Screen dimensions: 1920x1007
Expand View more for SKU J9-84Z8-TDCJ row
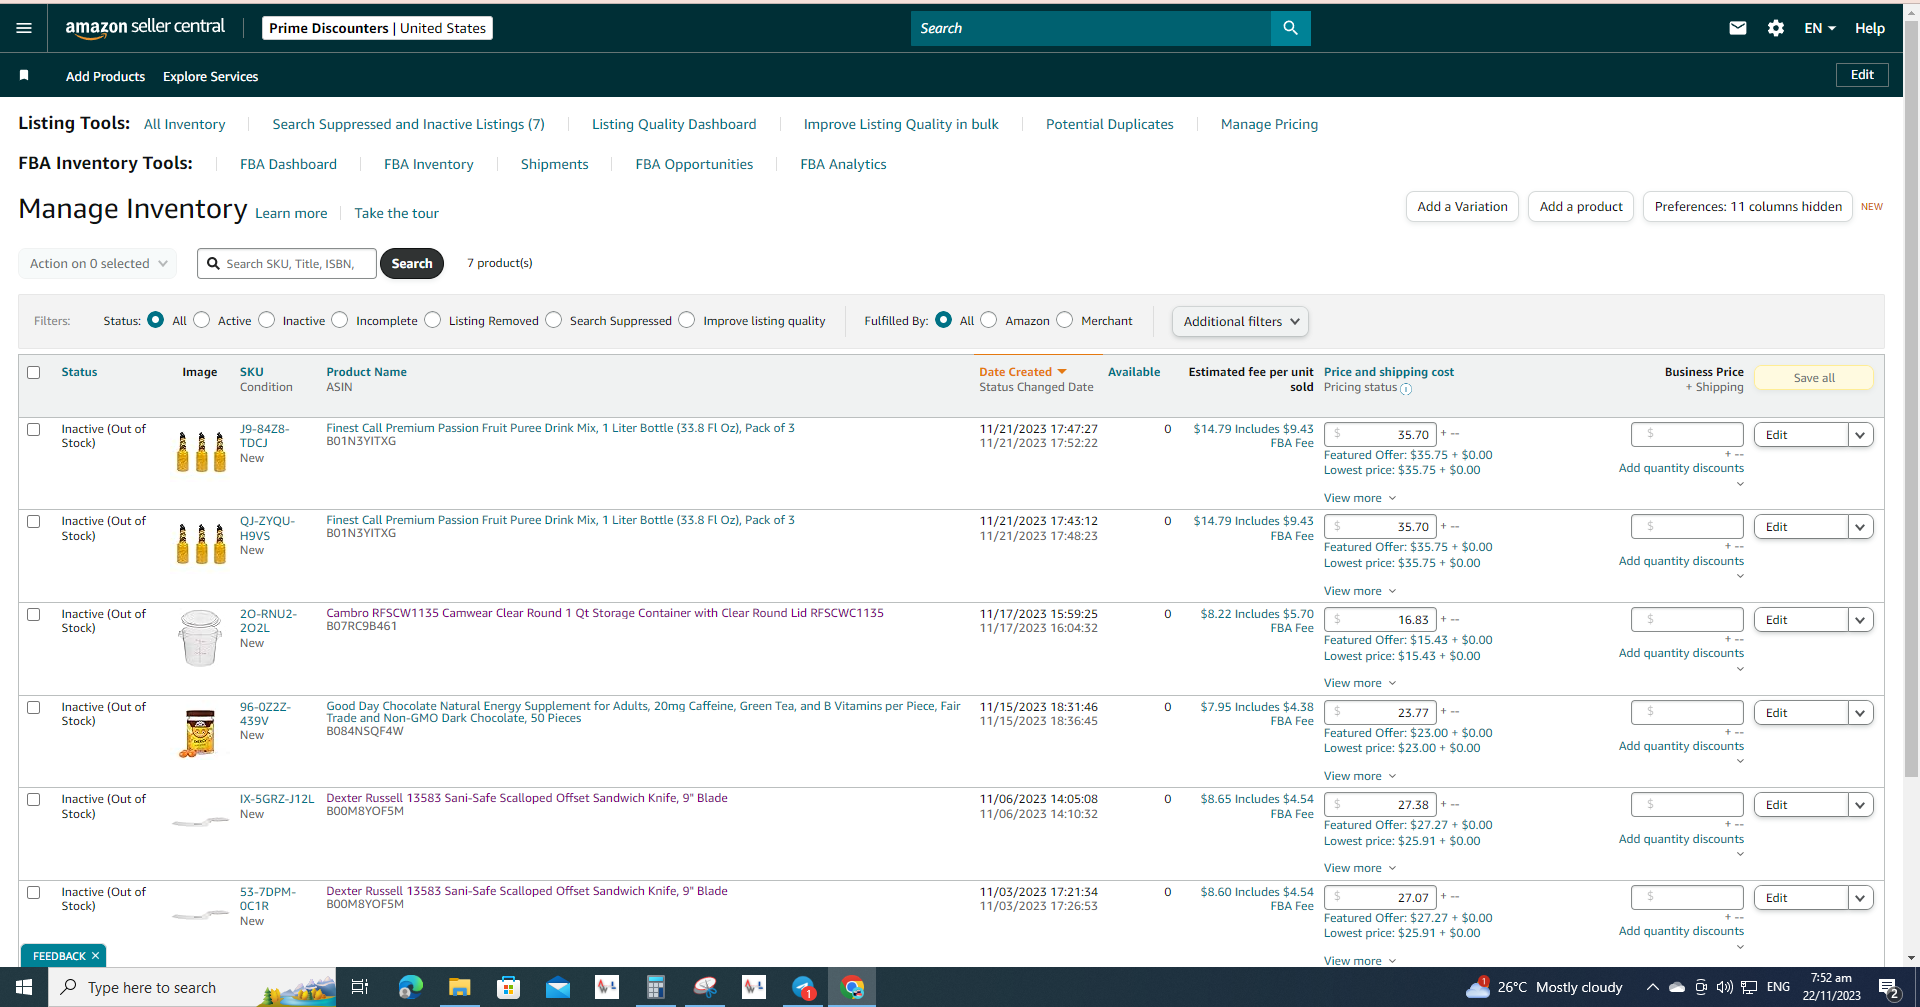tap(1360, 498)
